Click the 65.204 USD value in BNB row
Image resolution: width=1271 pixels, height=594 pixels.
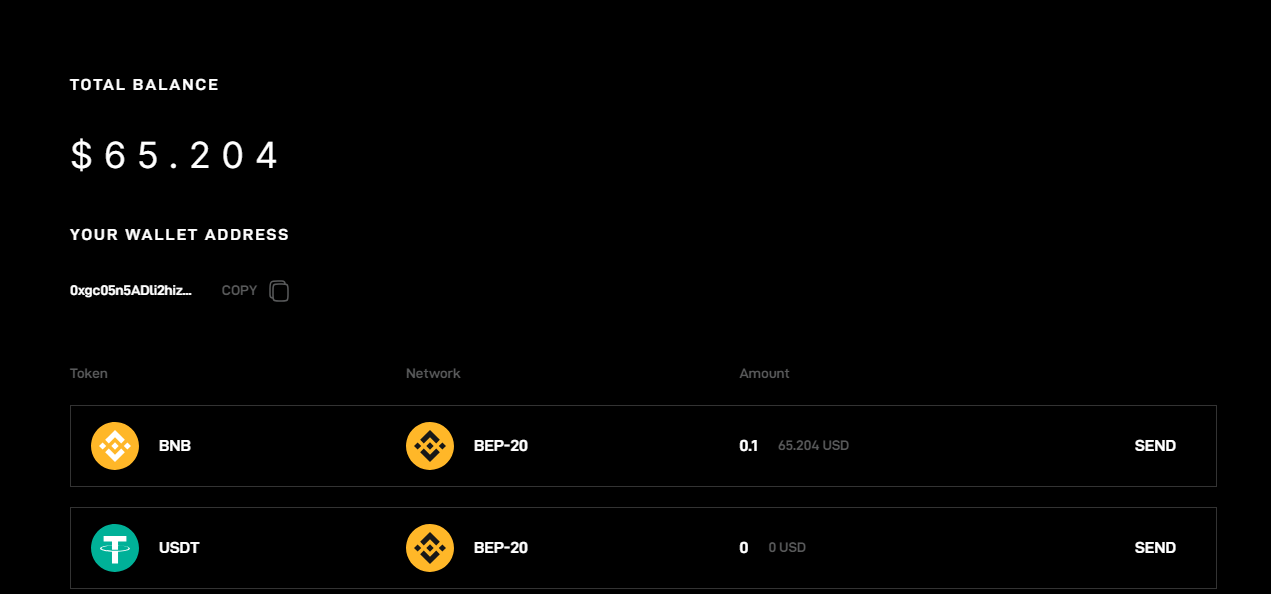813,446
